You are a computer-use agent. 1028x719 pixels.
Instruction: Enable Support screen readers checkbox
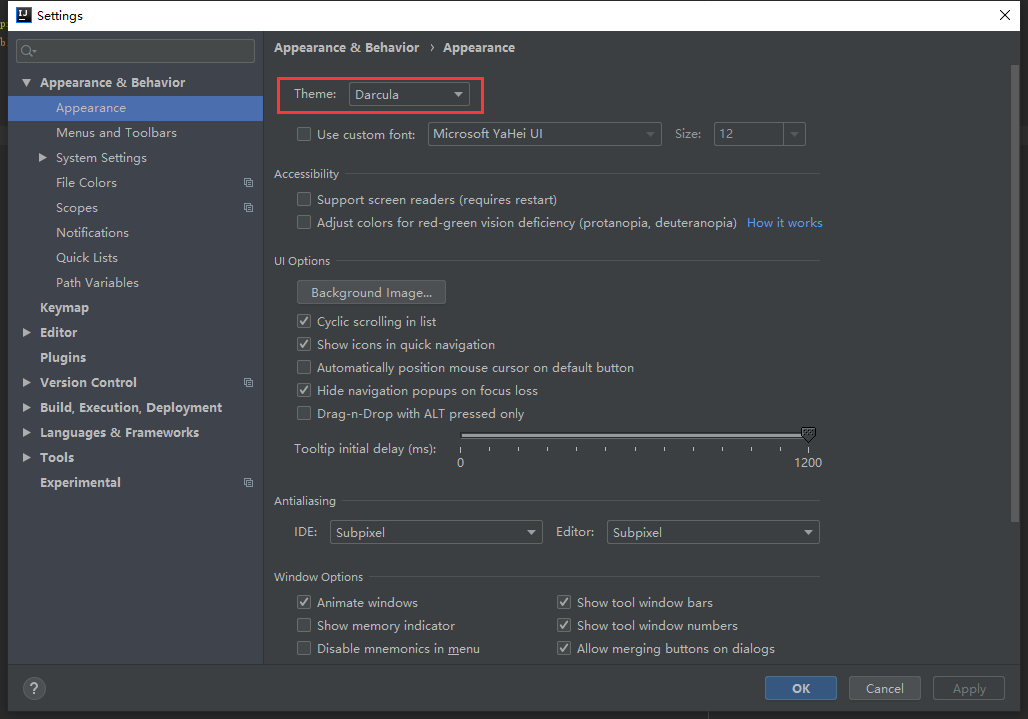(304, 199)
